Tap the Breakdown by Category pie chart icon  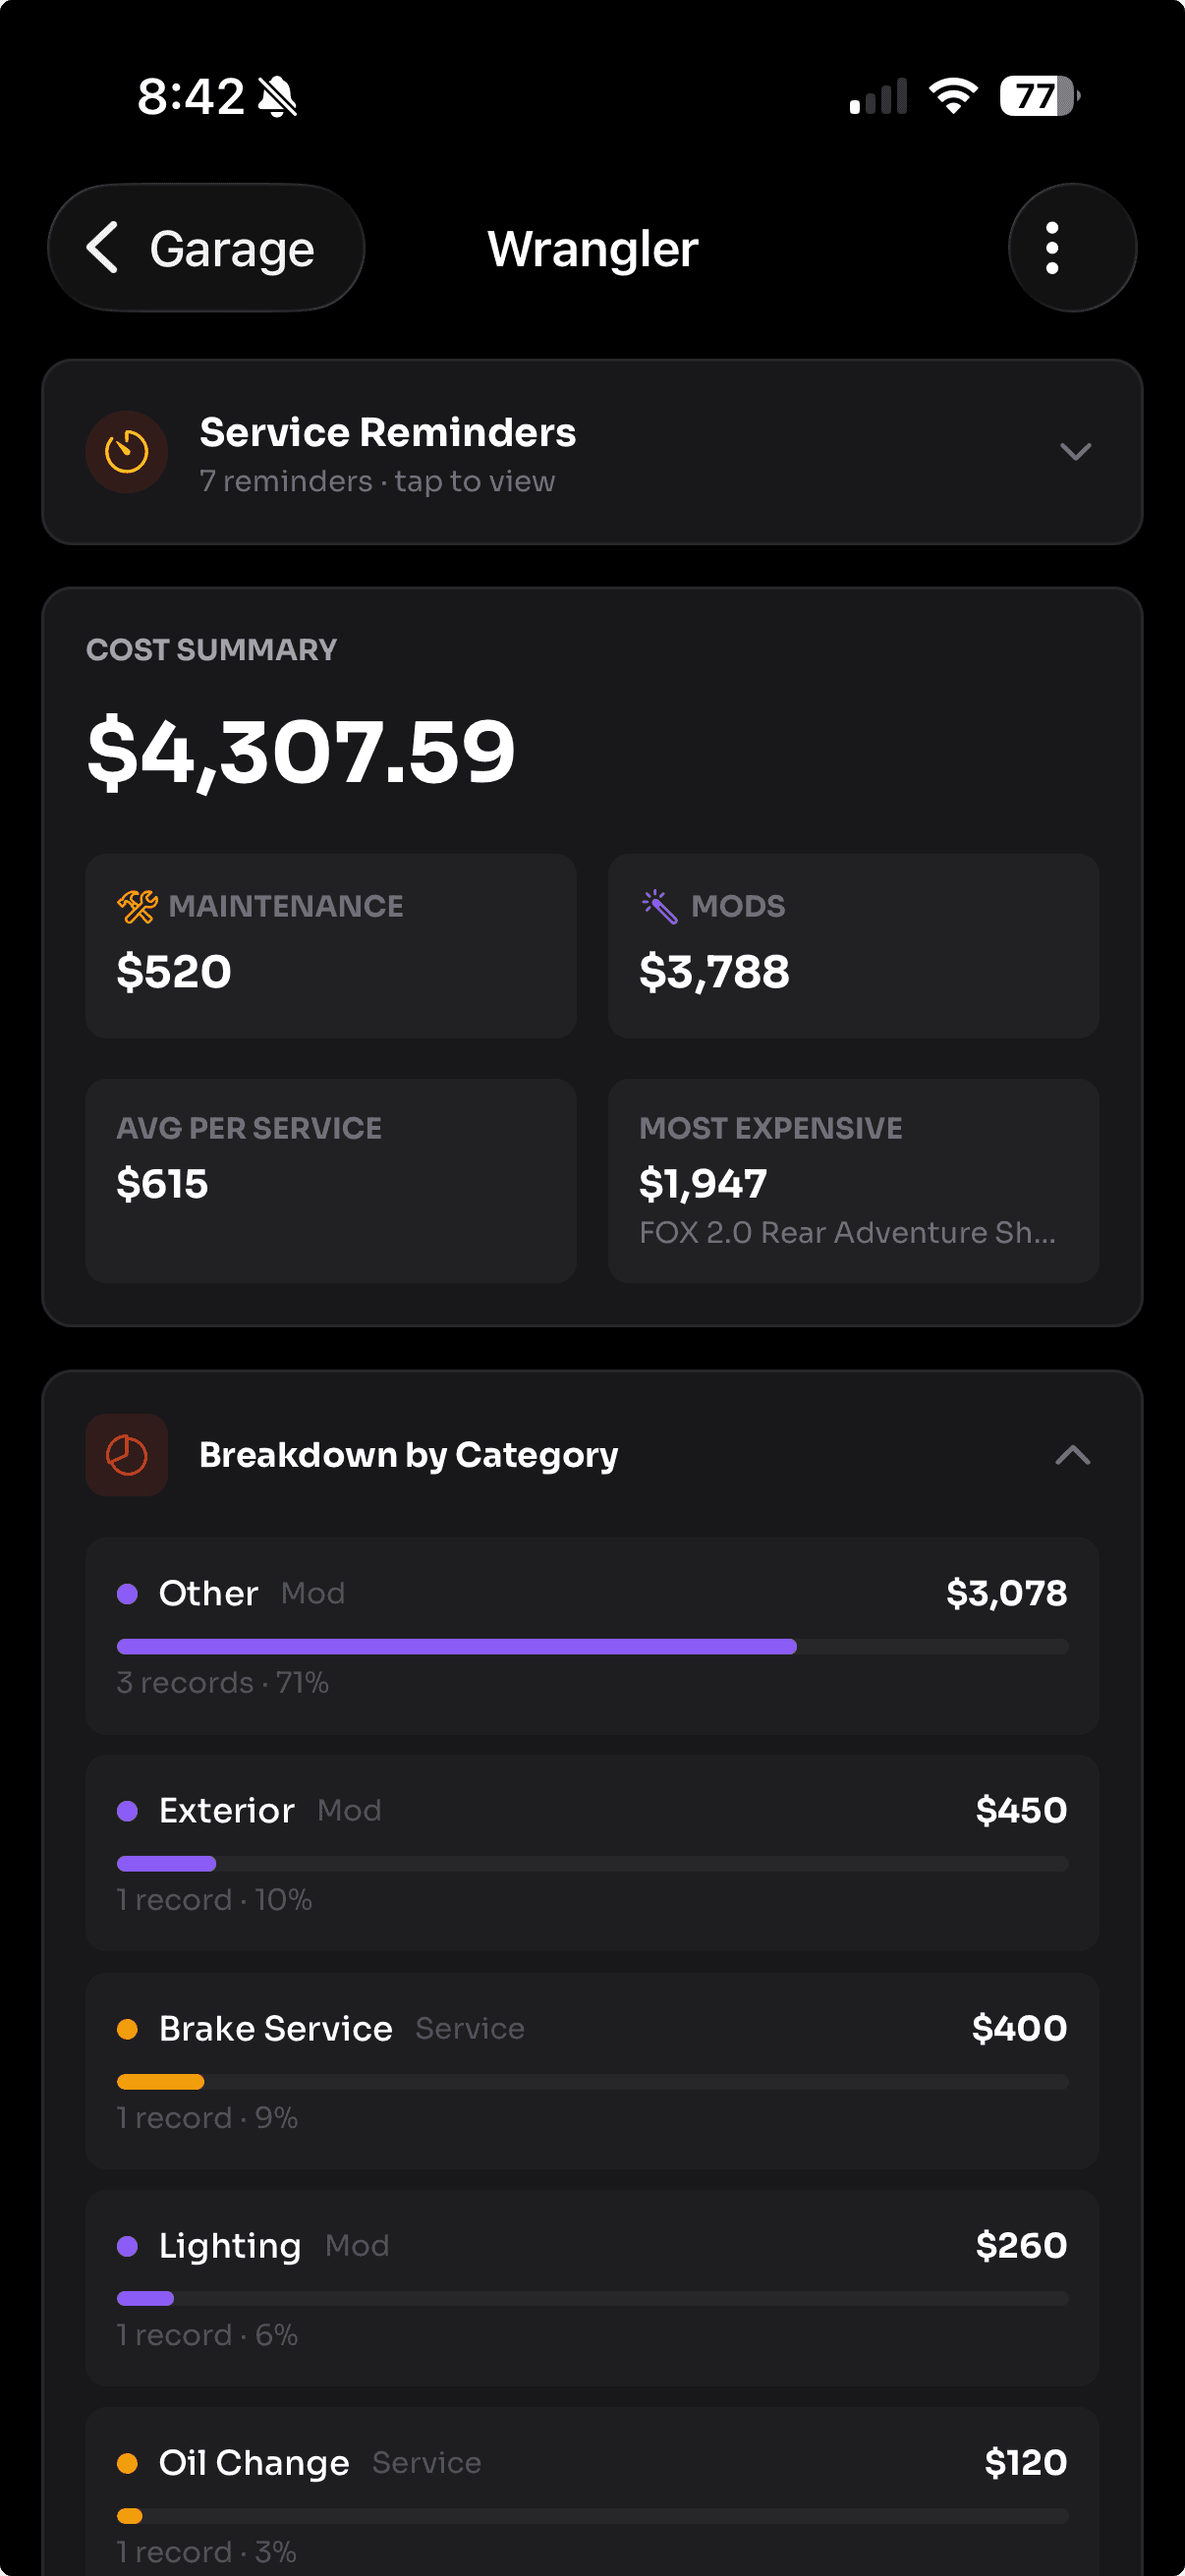pyautogui.click(x=126, y=1455)
